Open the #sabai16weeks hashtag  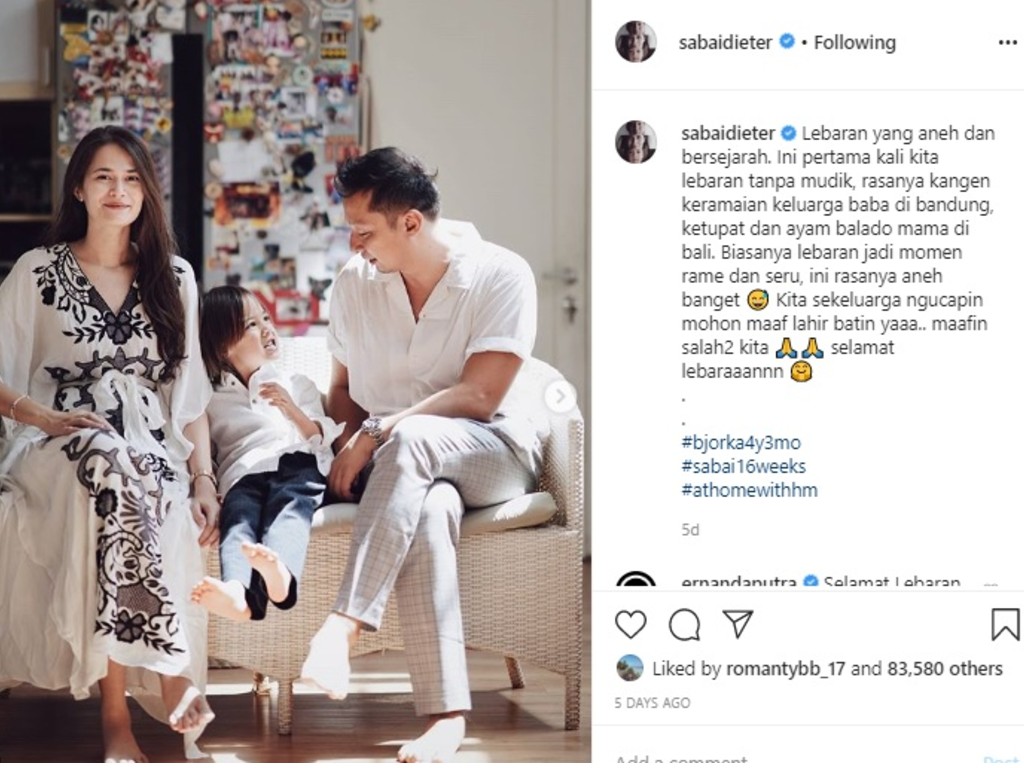tap(743, 466)
